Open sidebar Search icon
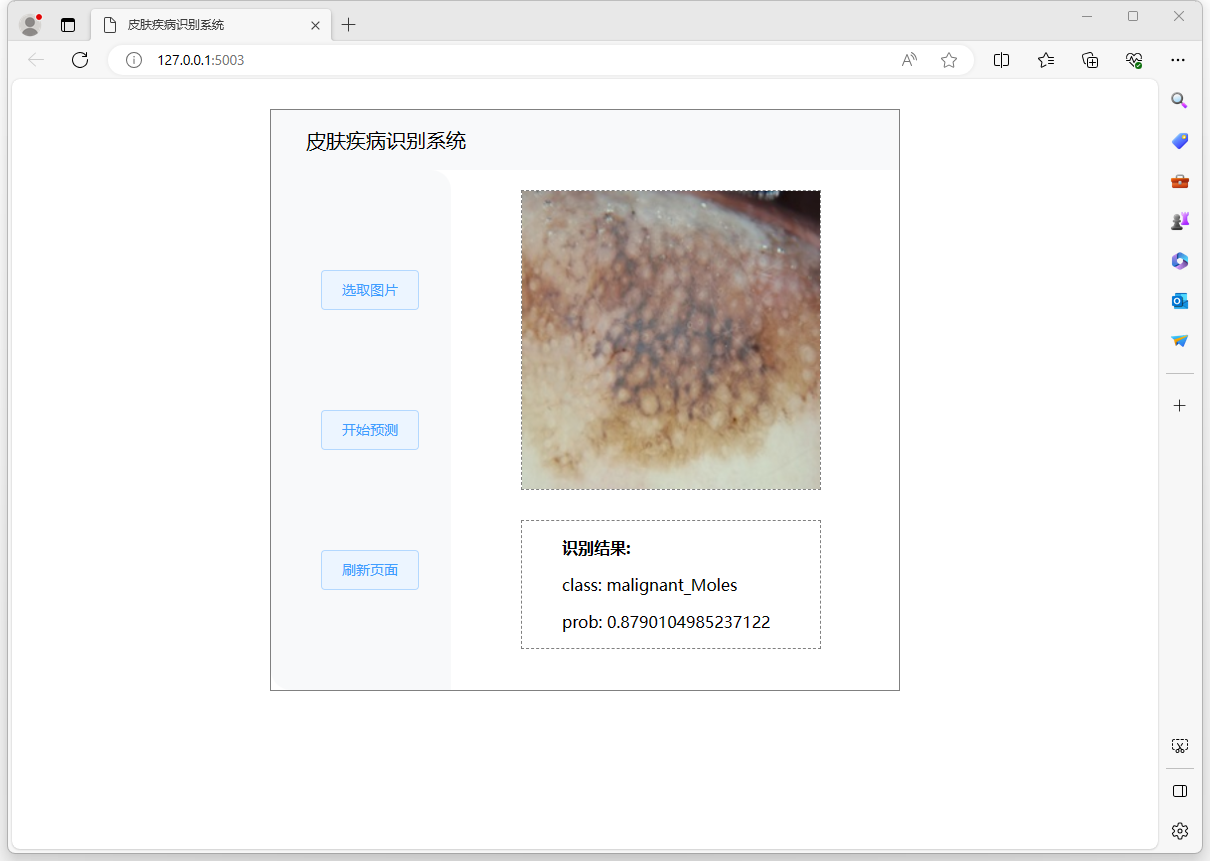 [1180, 100]
